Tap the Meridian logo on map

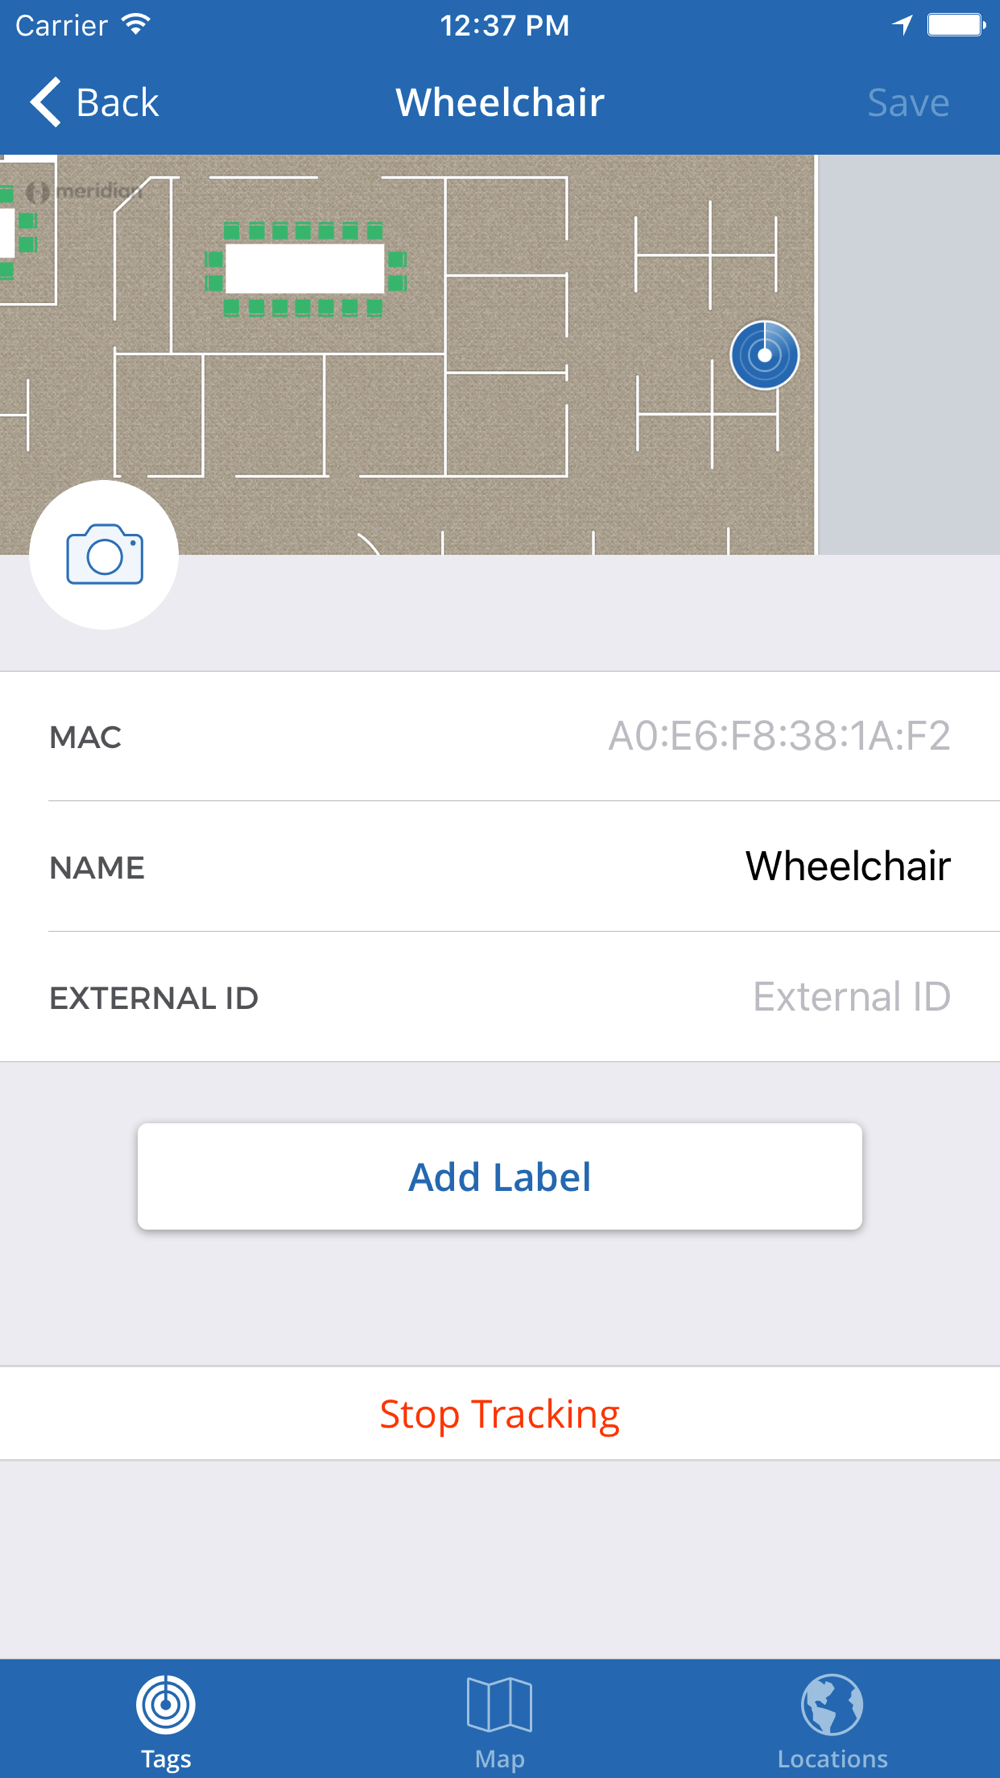point(86,190)
